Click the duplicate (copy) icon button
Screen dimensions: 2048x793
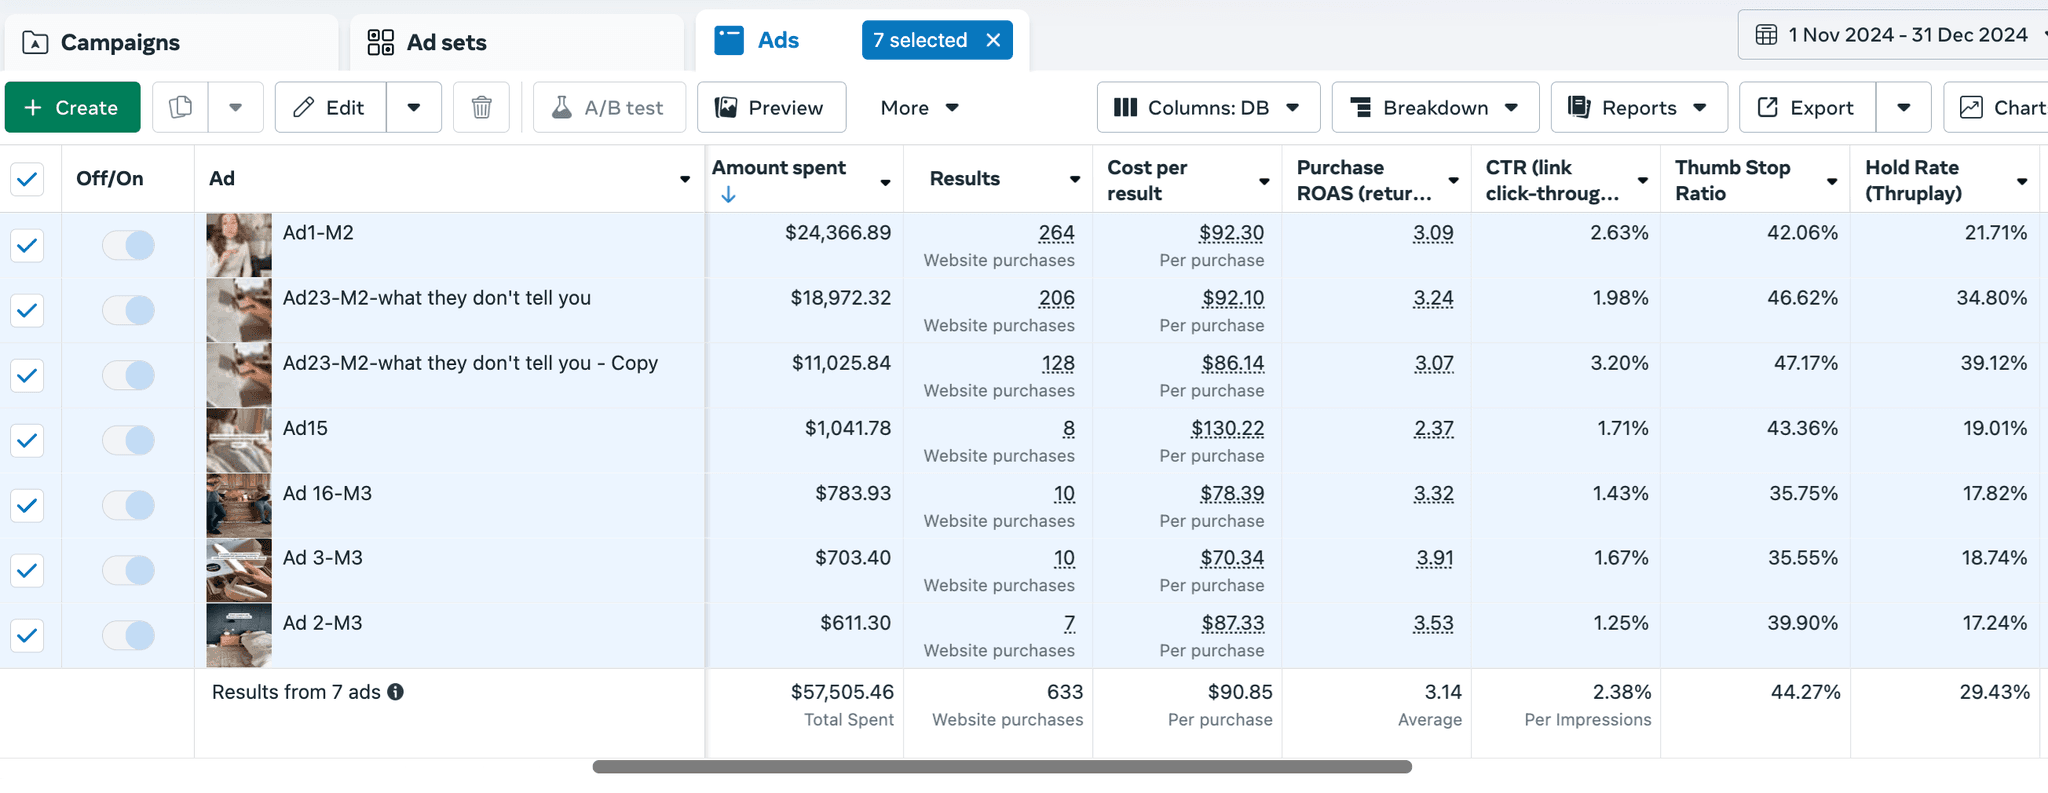point(181,107)
